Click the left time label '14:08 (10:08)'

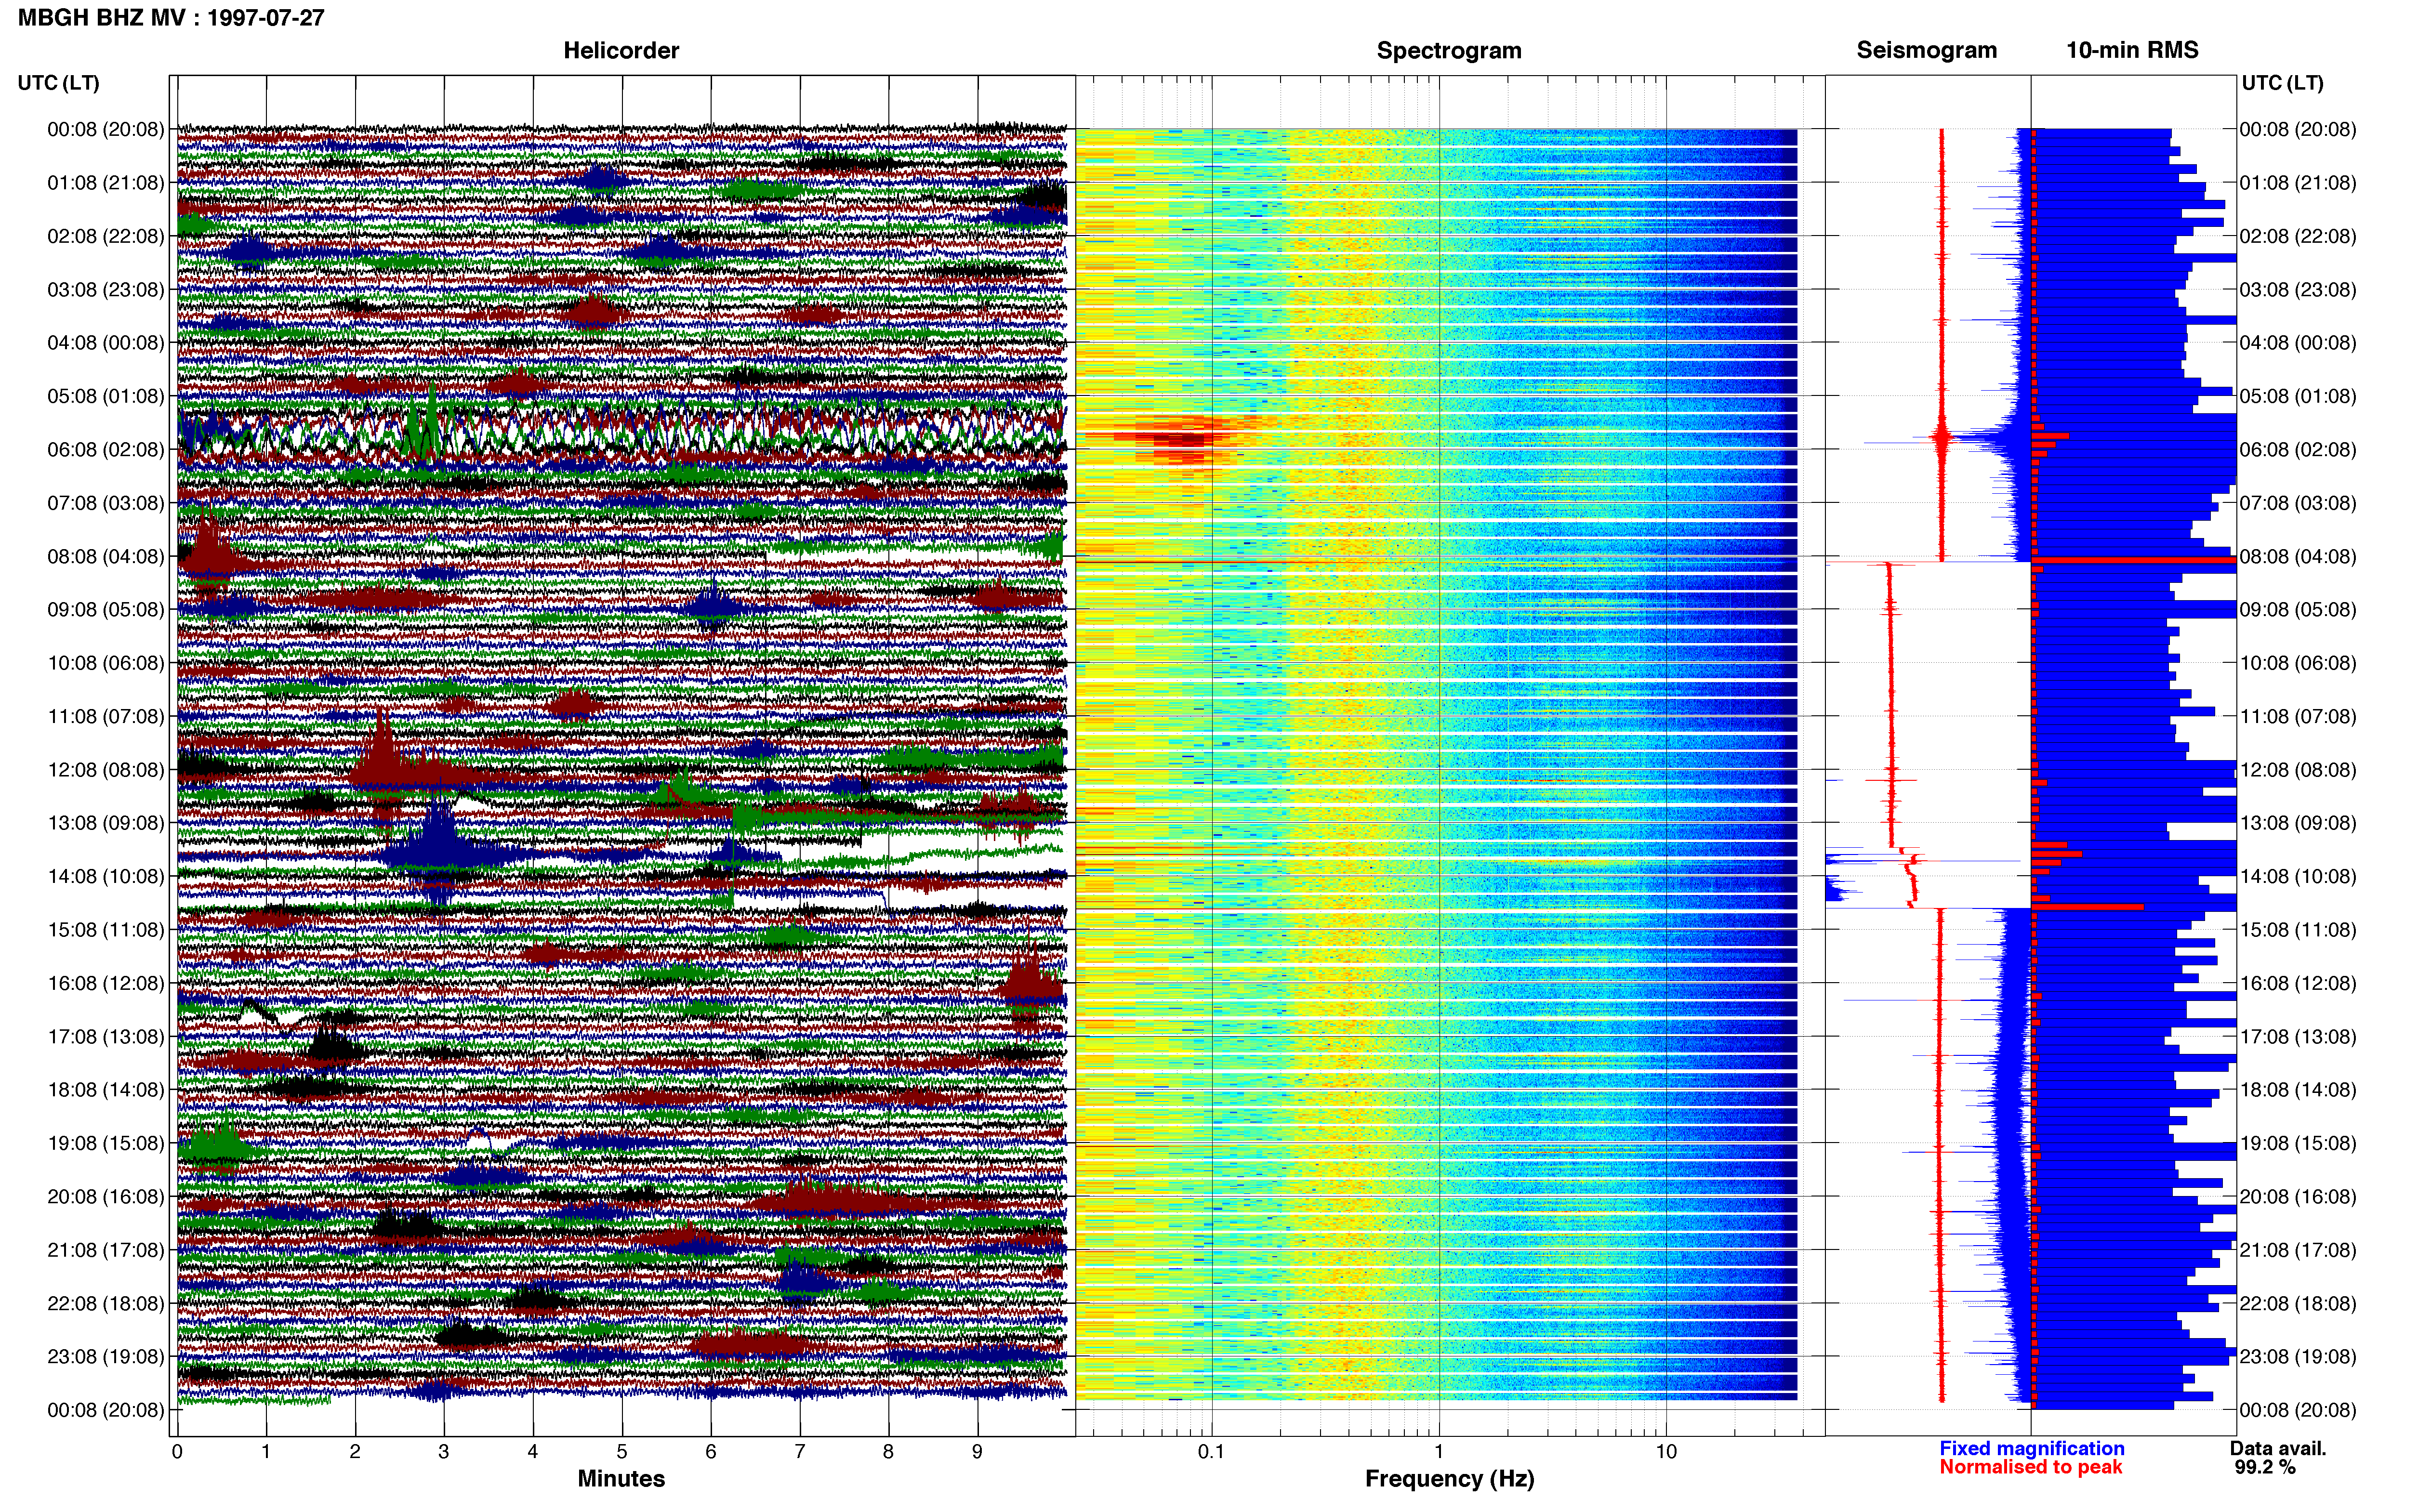(105, 876)
